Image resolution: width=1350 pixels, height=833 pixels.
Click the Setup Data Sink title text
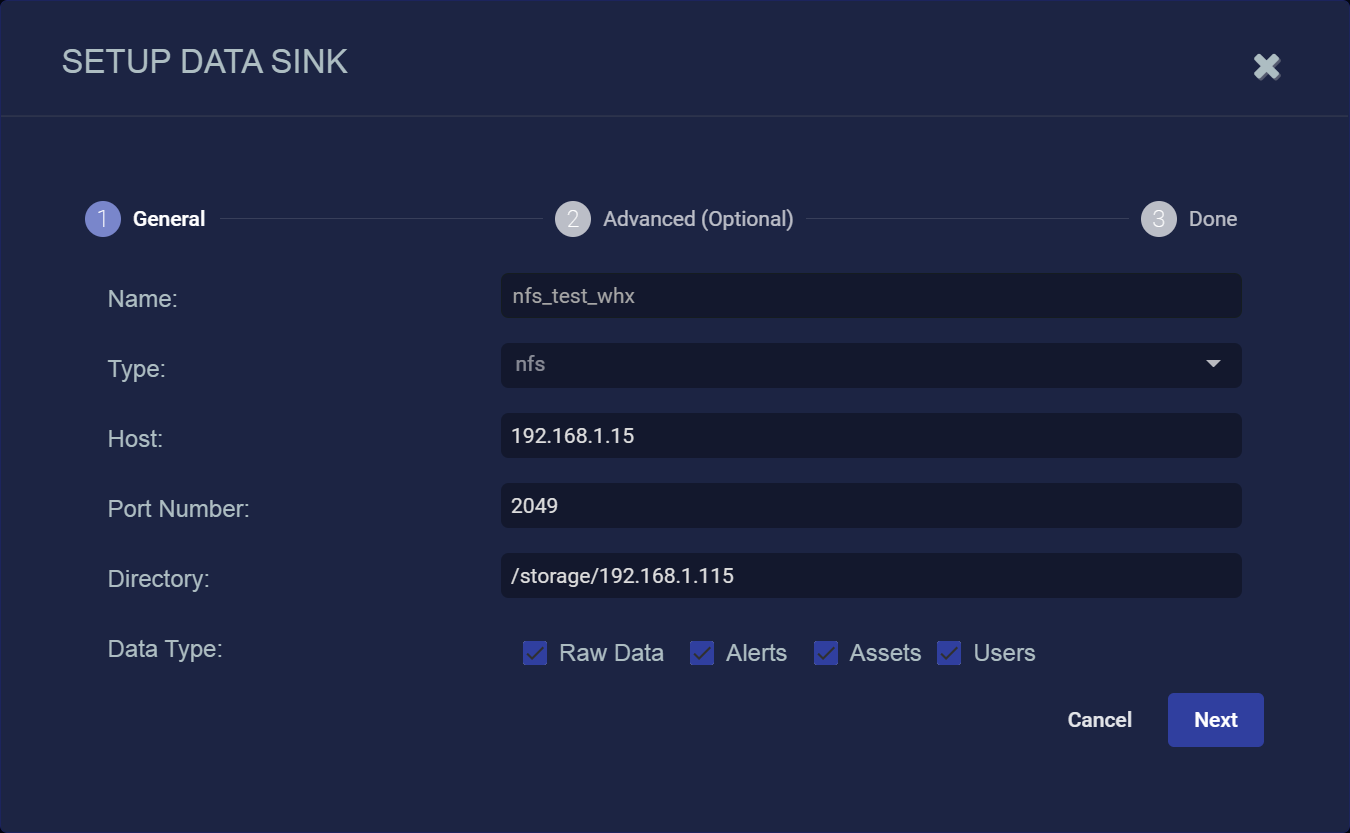click(205, 62)
